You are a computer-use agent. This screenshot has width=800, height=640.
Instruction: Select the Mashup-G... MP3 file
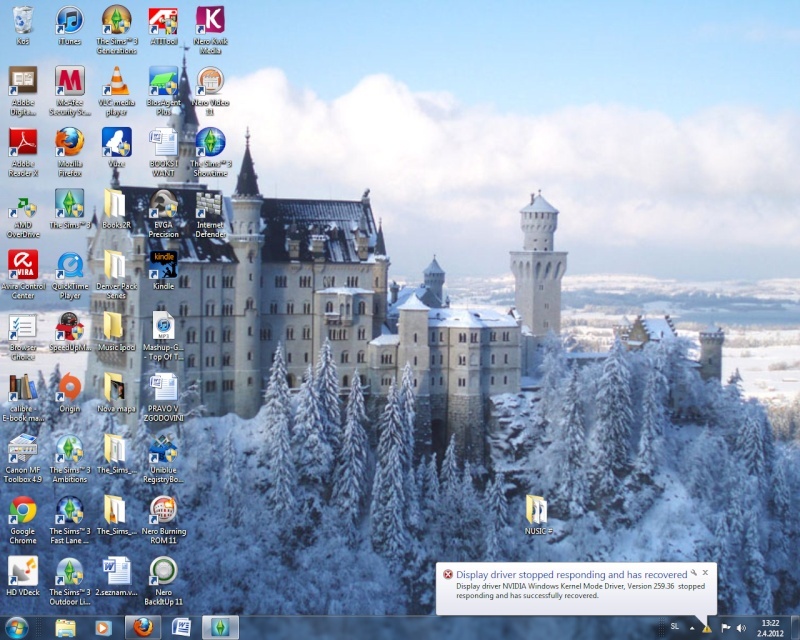pos(163,336)
